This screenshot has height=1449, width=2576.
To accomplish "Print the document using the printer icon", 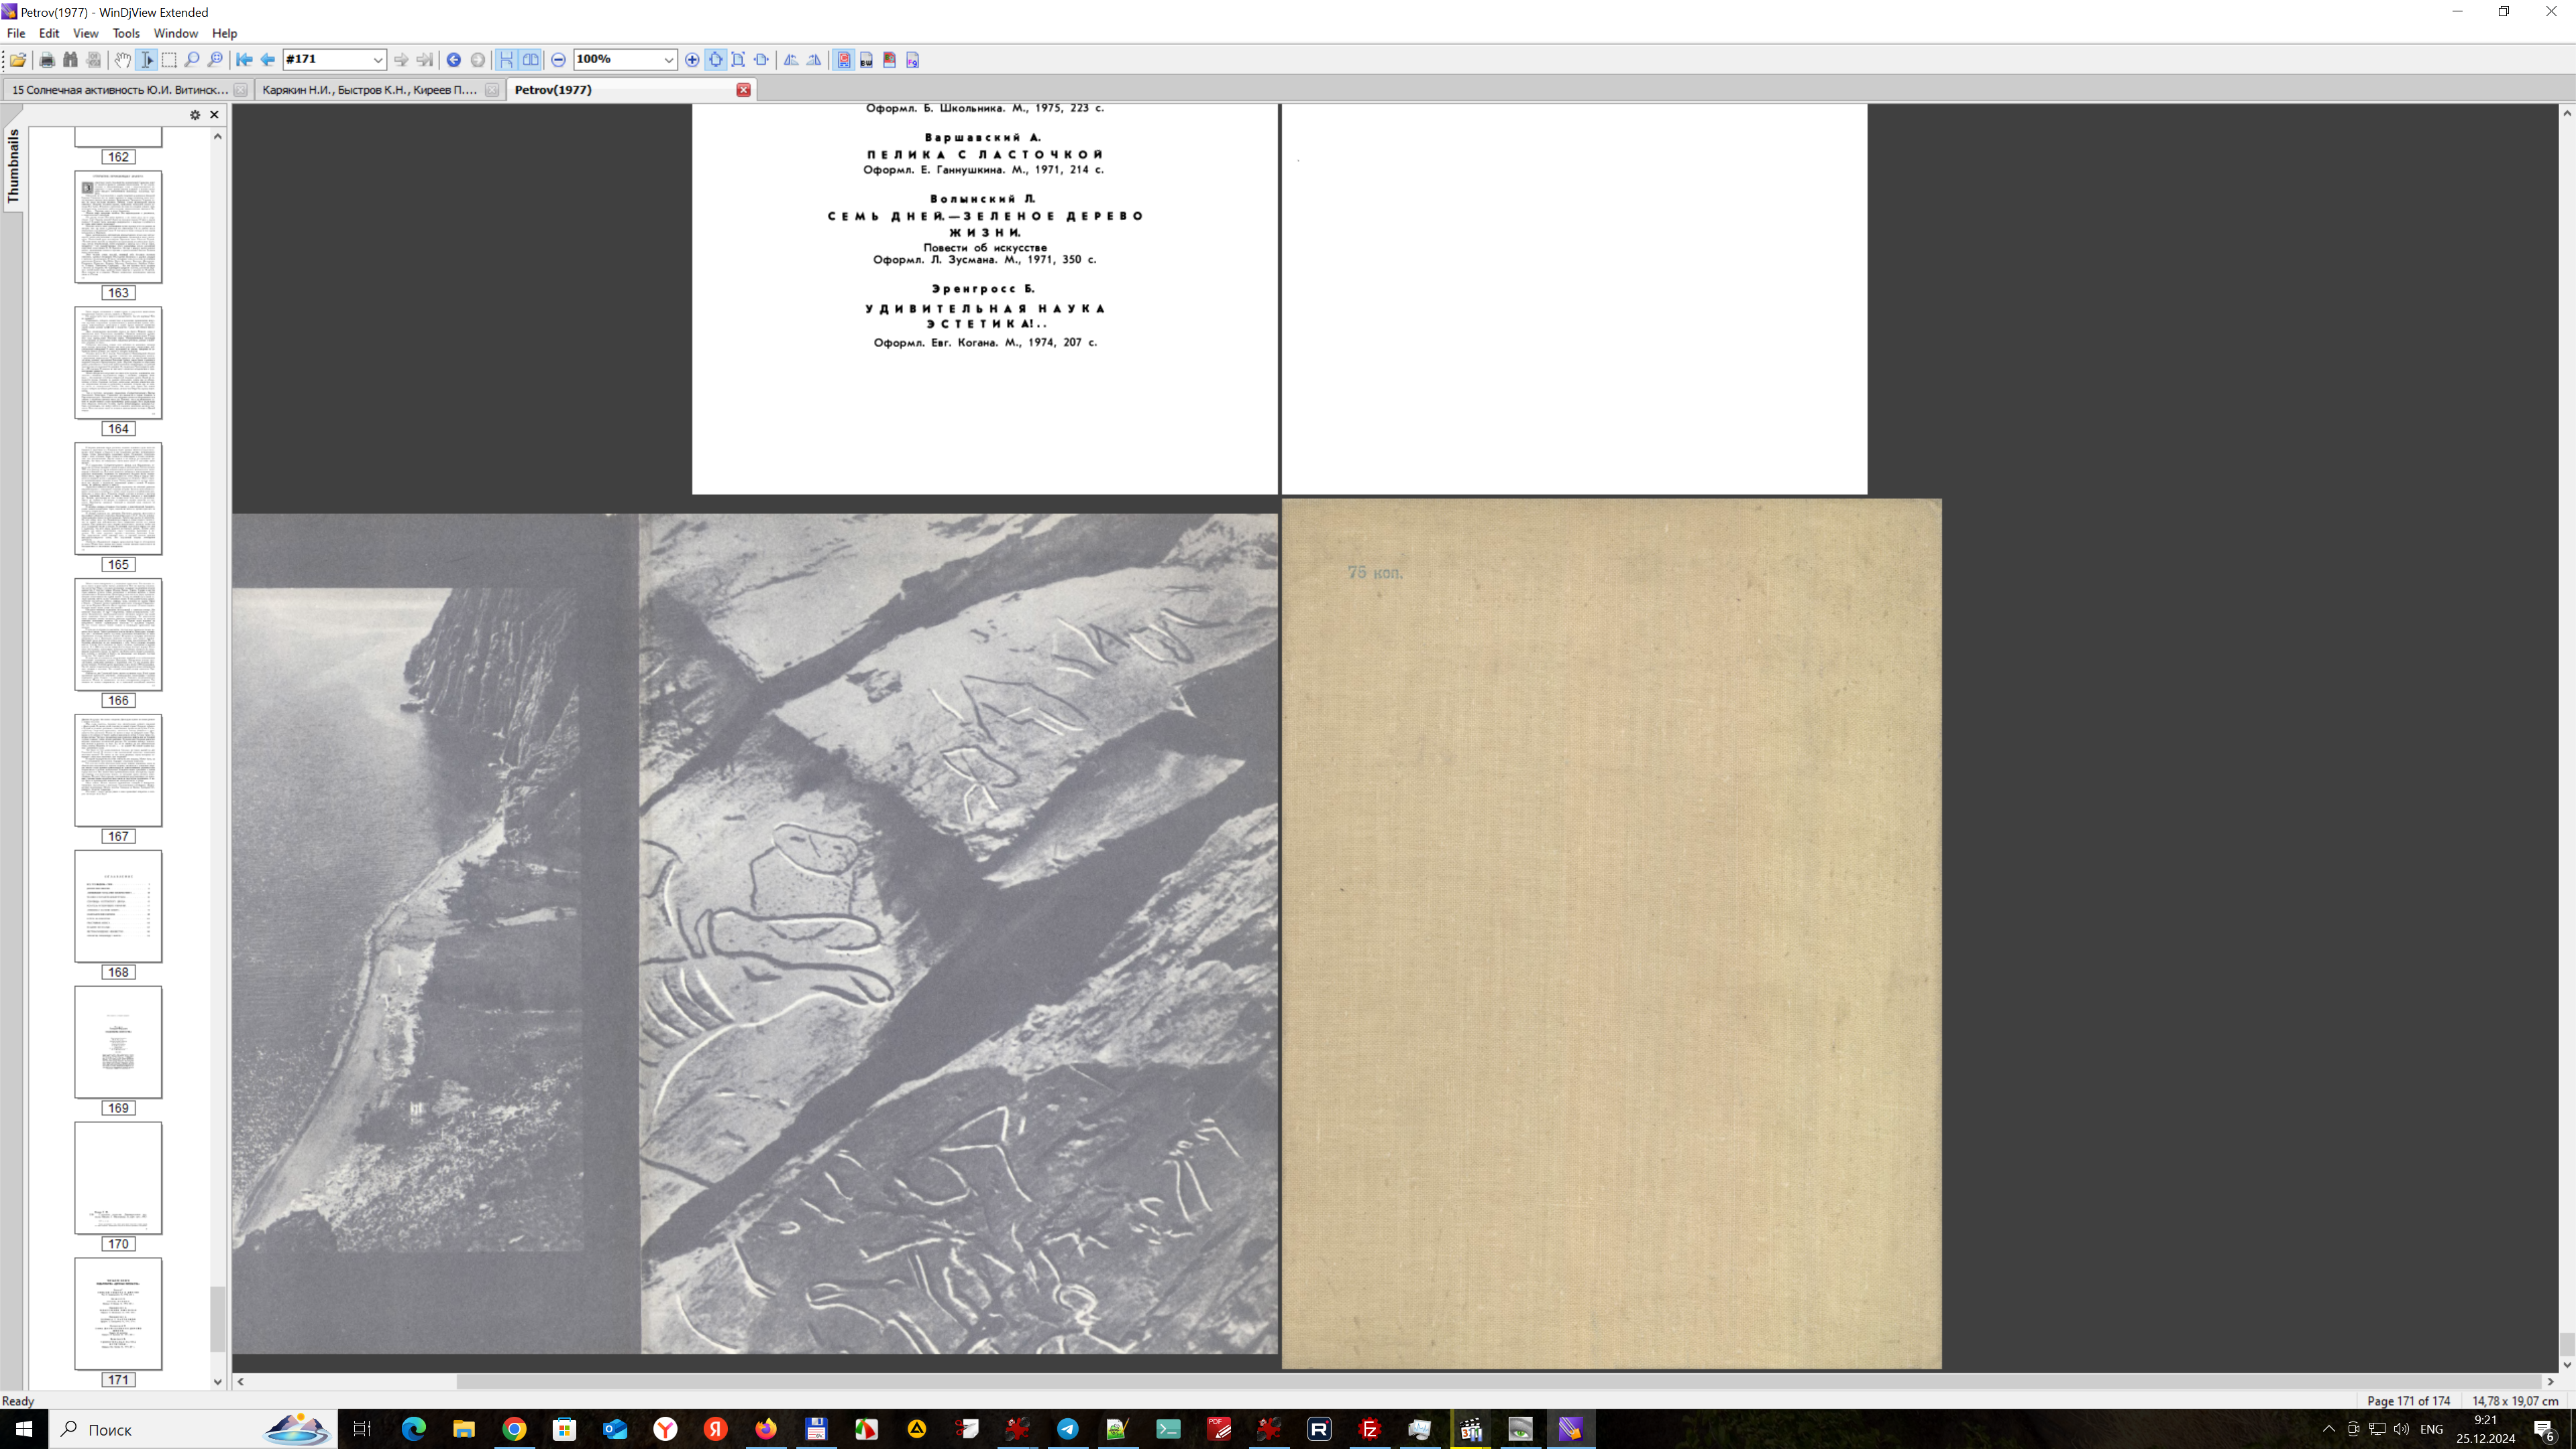I will pos(46,60).
